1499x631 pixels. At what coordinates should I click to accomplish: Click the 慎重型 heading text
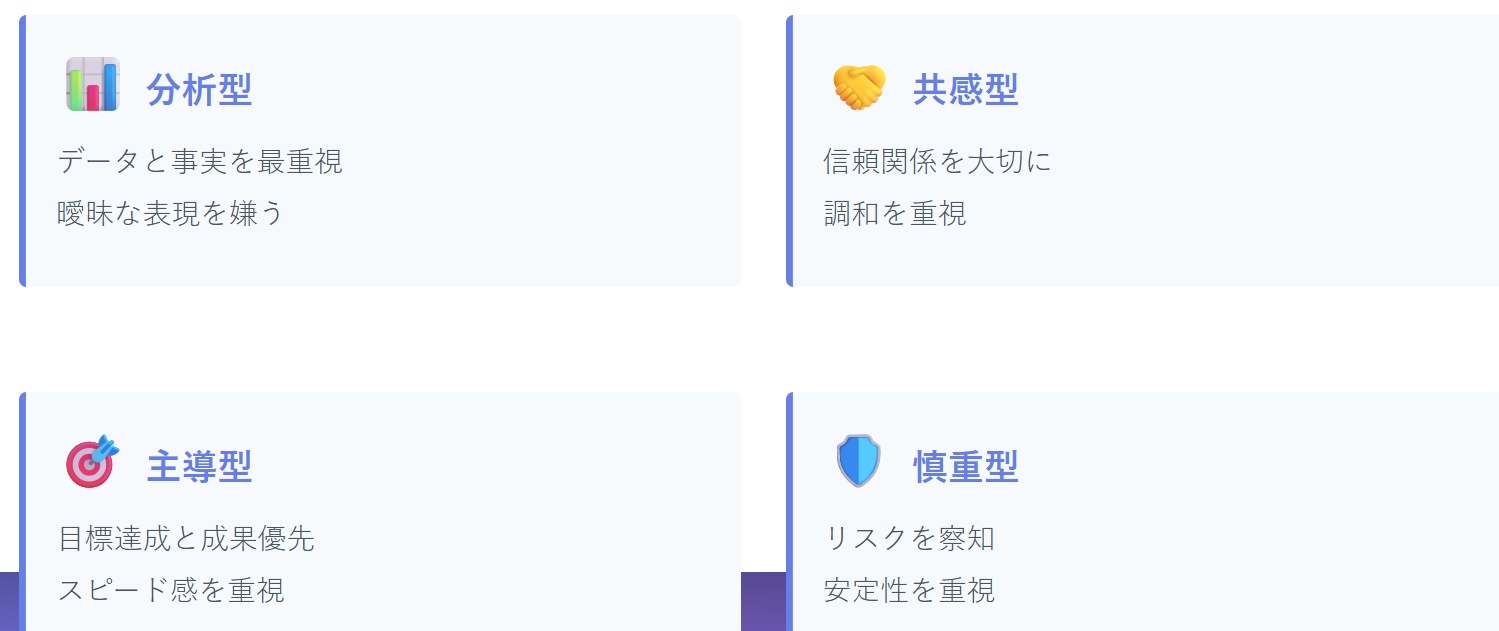point(965,467)
